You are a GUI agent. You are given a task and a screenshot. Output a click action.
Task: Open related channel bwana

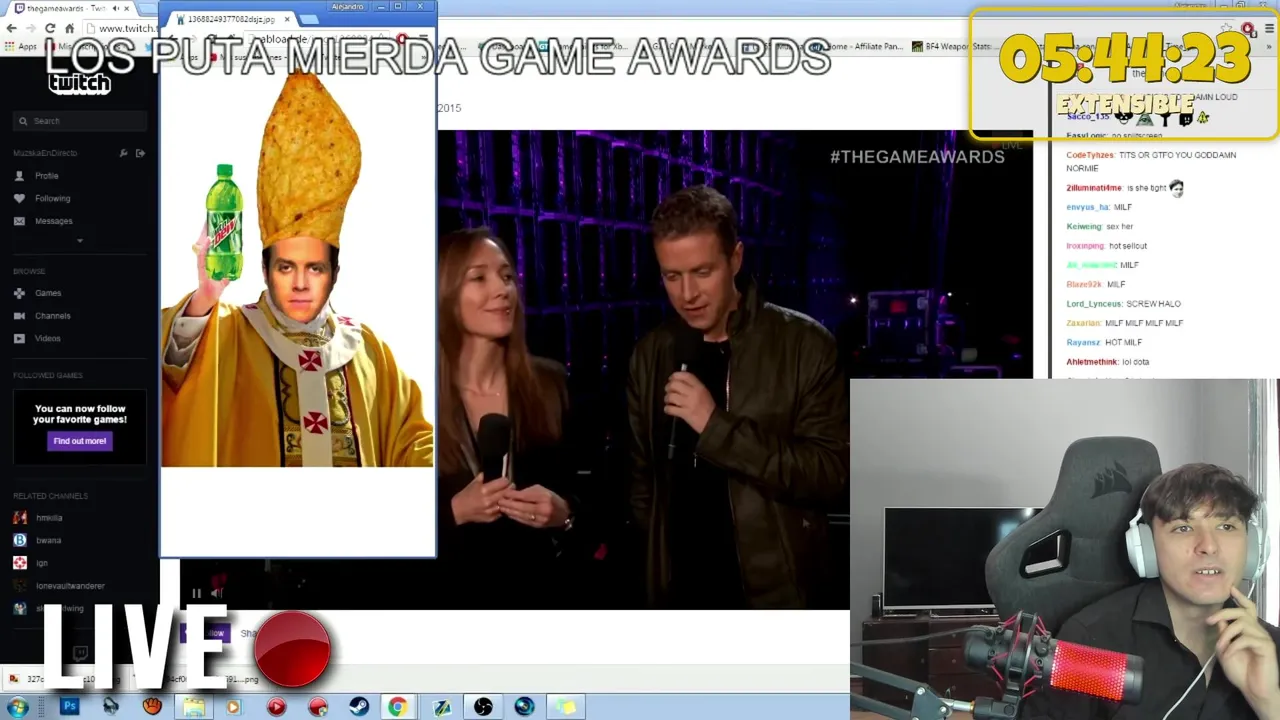pos(48,540)
